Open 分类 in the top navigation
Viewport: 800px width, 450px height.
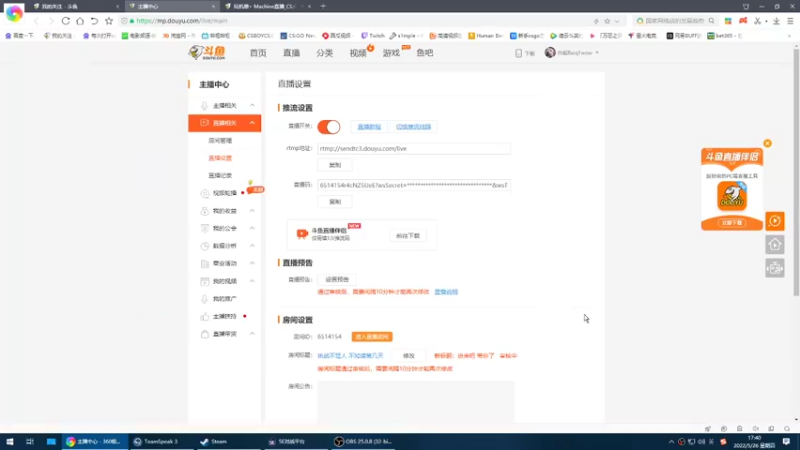pos(324,53)
